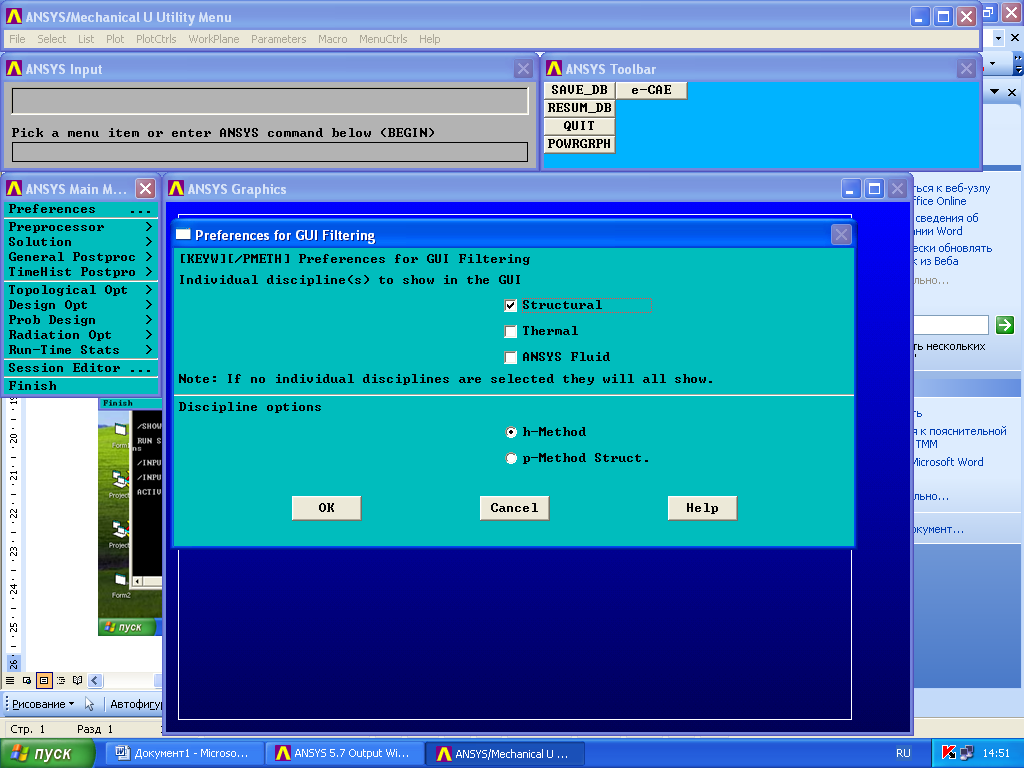Maximize the ANSYS Graphics window
The image size is (1024, 768).
pyautogui.click(x=874, y=189)
